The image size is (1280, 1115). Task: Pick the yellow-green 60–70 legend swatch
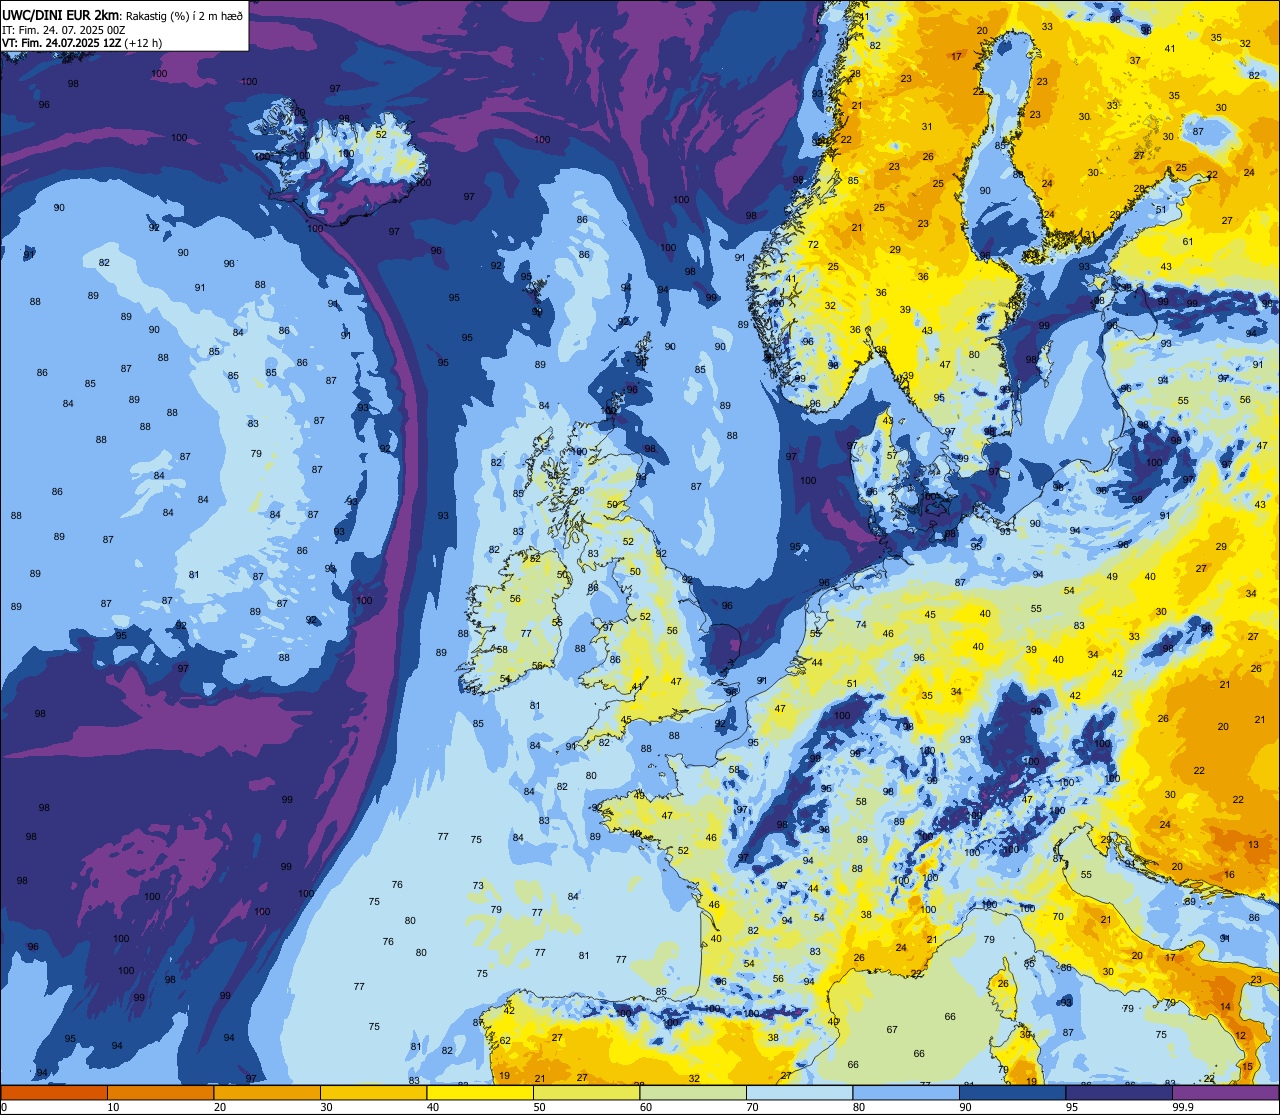(x=693, y=1092)
